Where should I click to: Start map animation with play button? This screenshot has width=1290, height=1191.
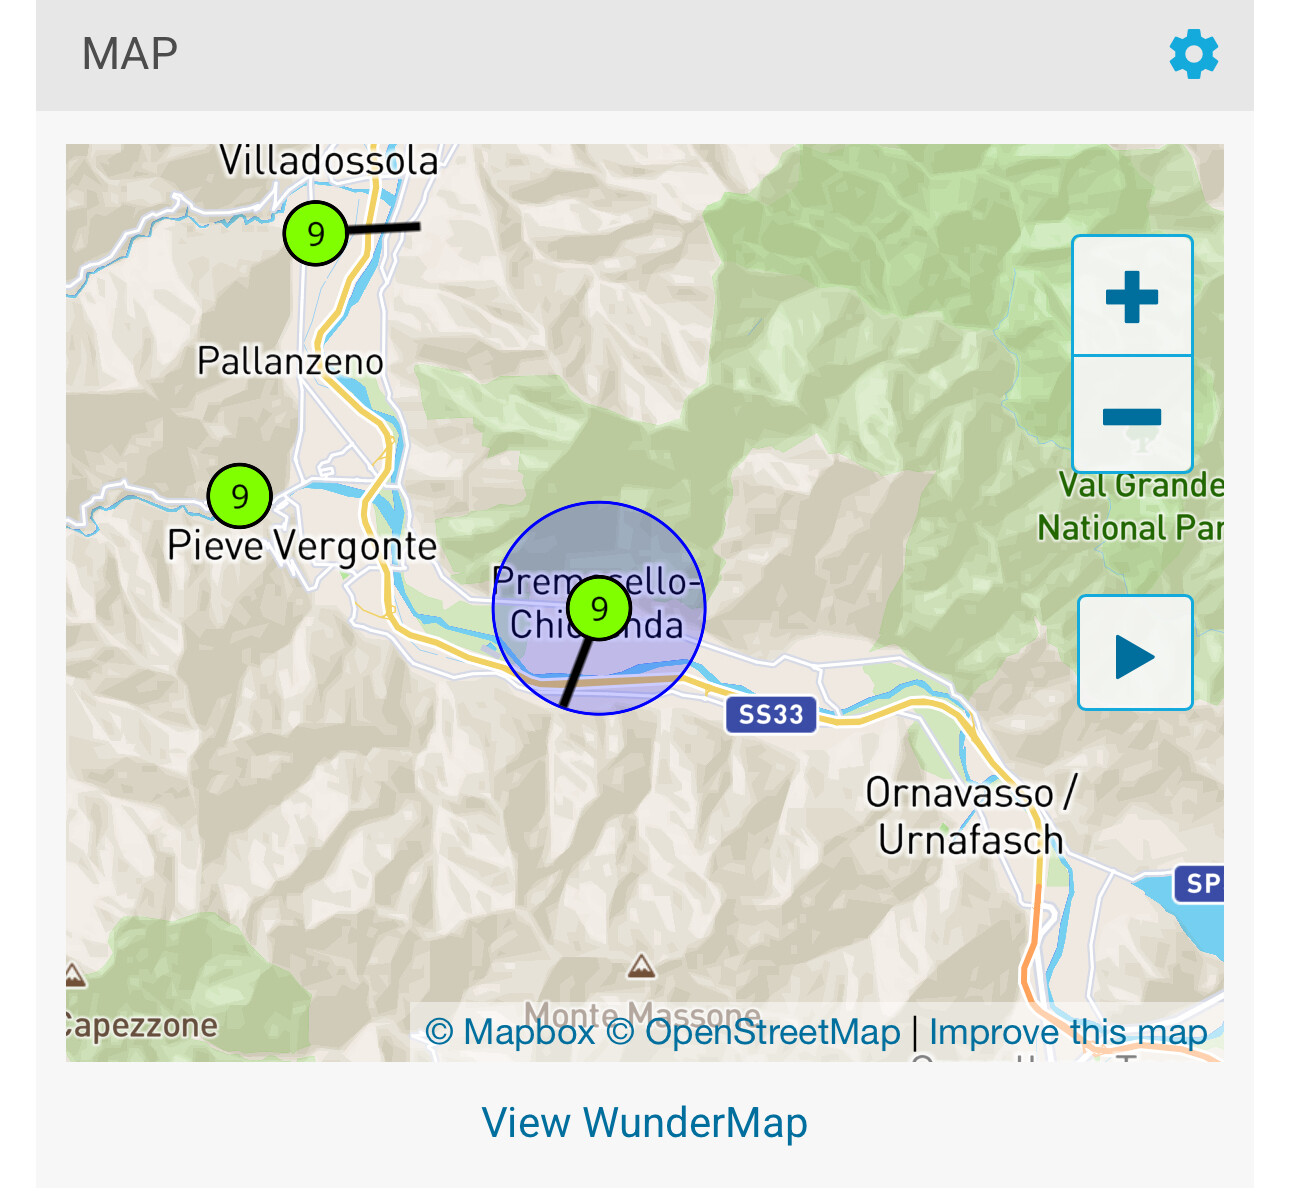(1135, 653)
